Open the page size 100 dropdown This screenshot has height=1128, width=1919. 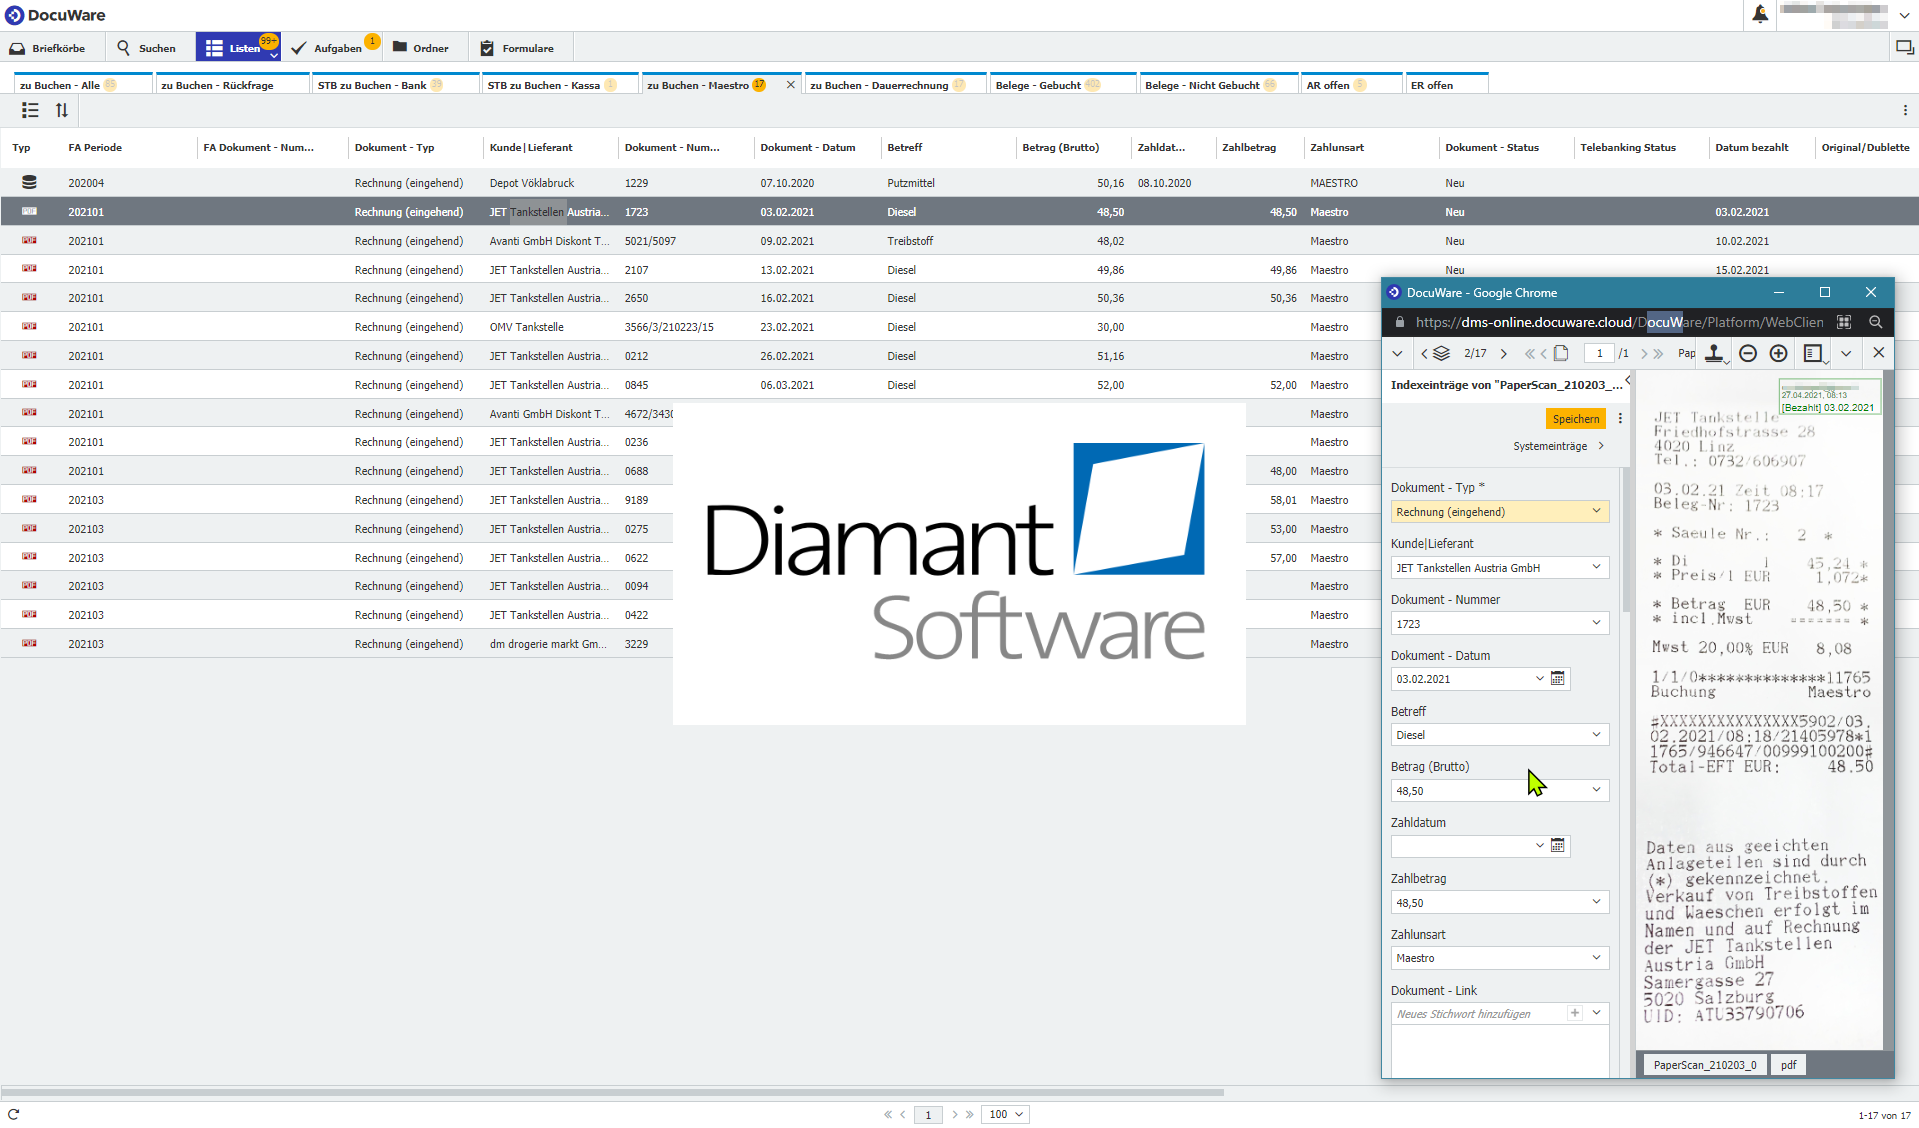(1006, 1114)
